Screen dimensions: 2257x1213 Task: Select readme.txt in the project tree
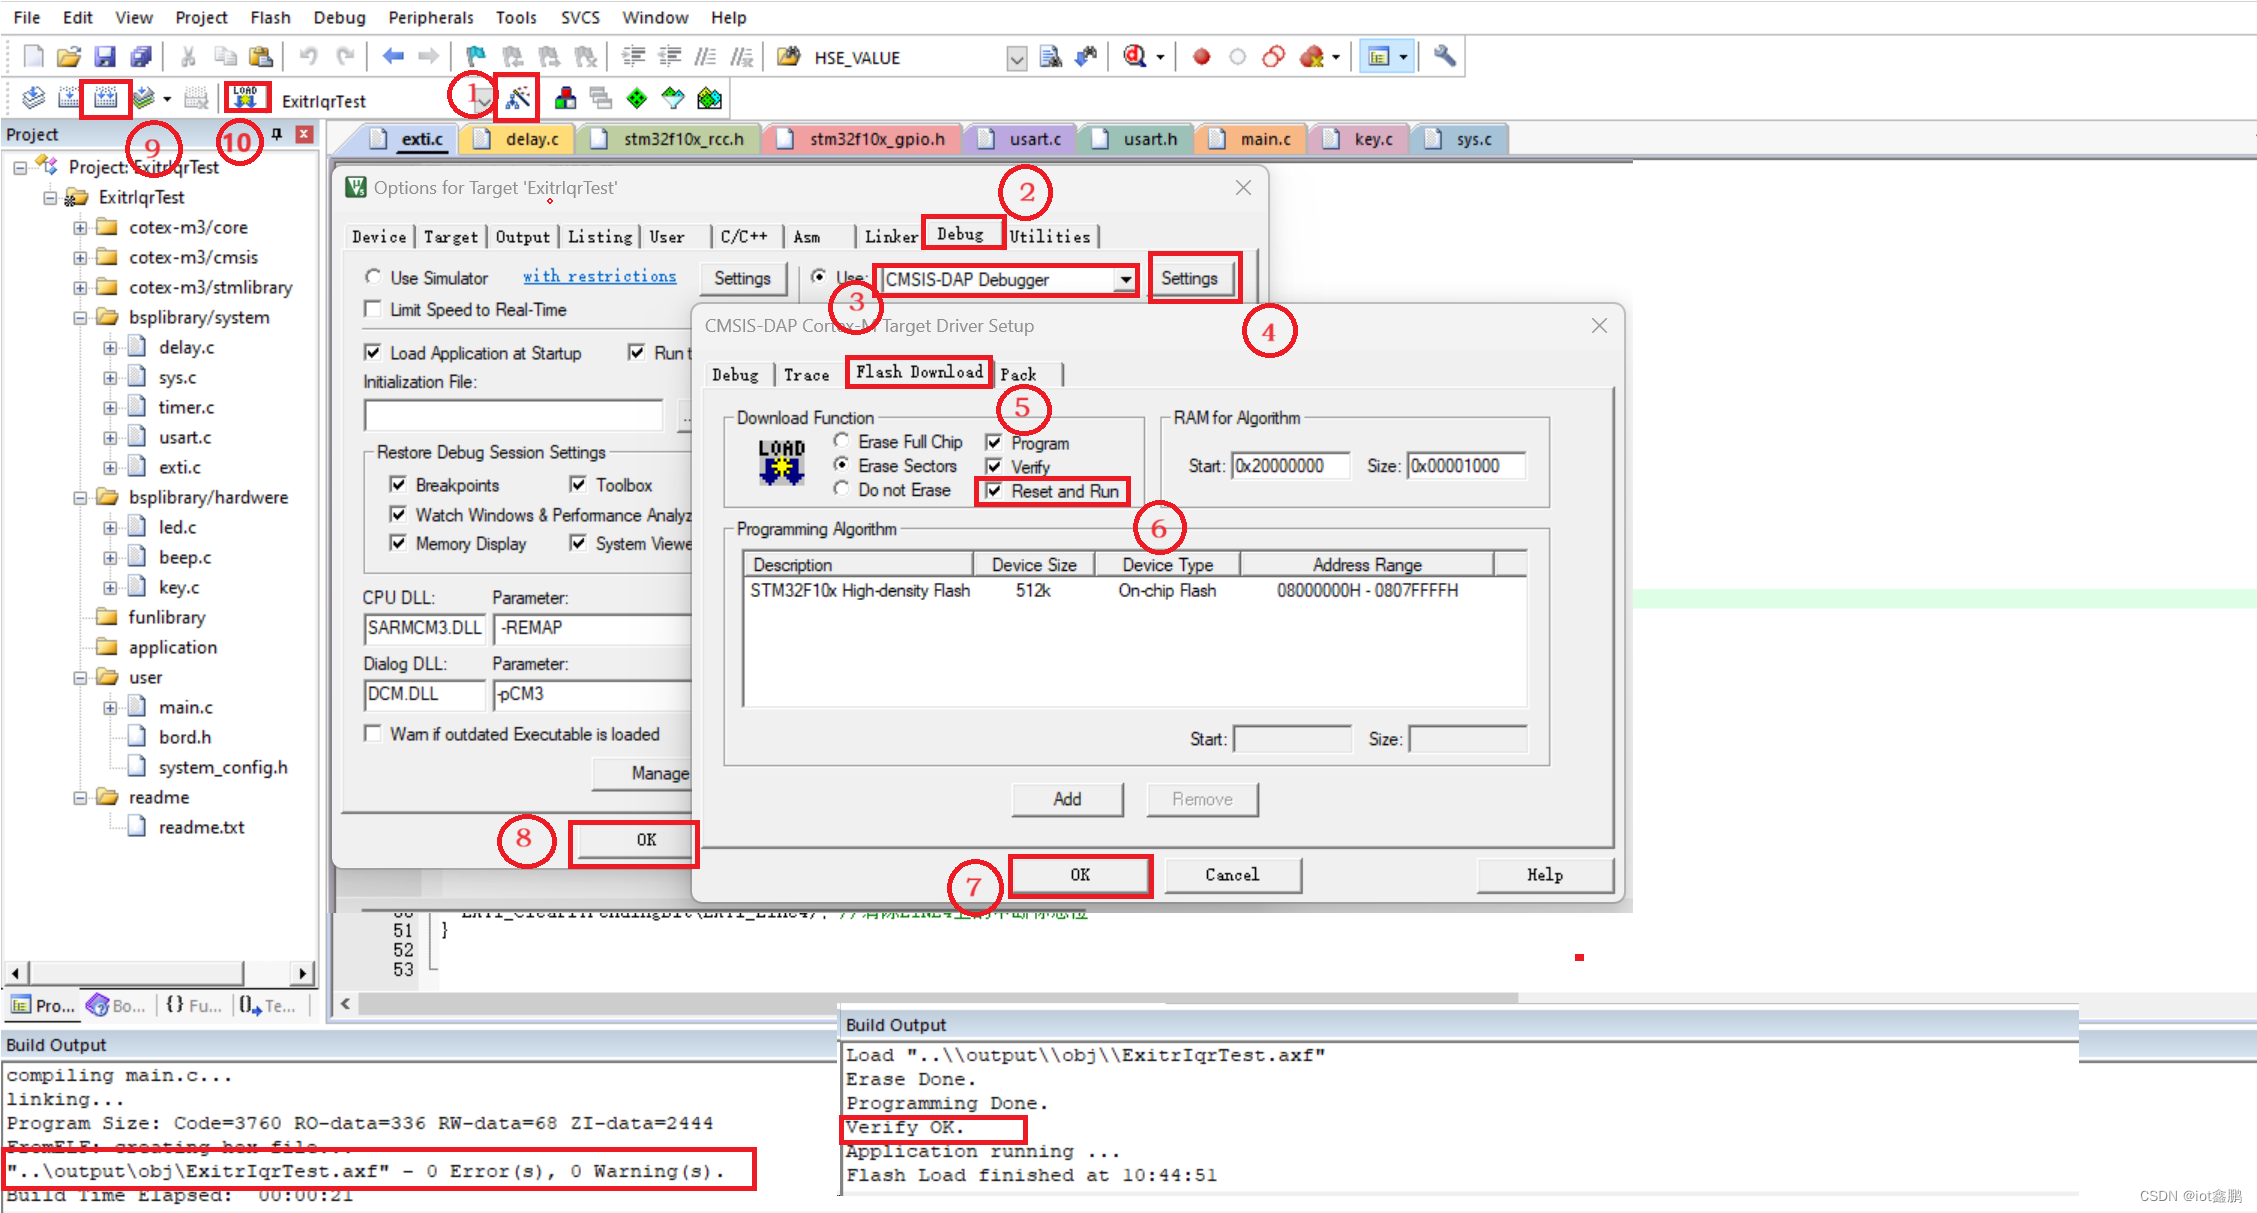[x=201, y=828]
